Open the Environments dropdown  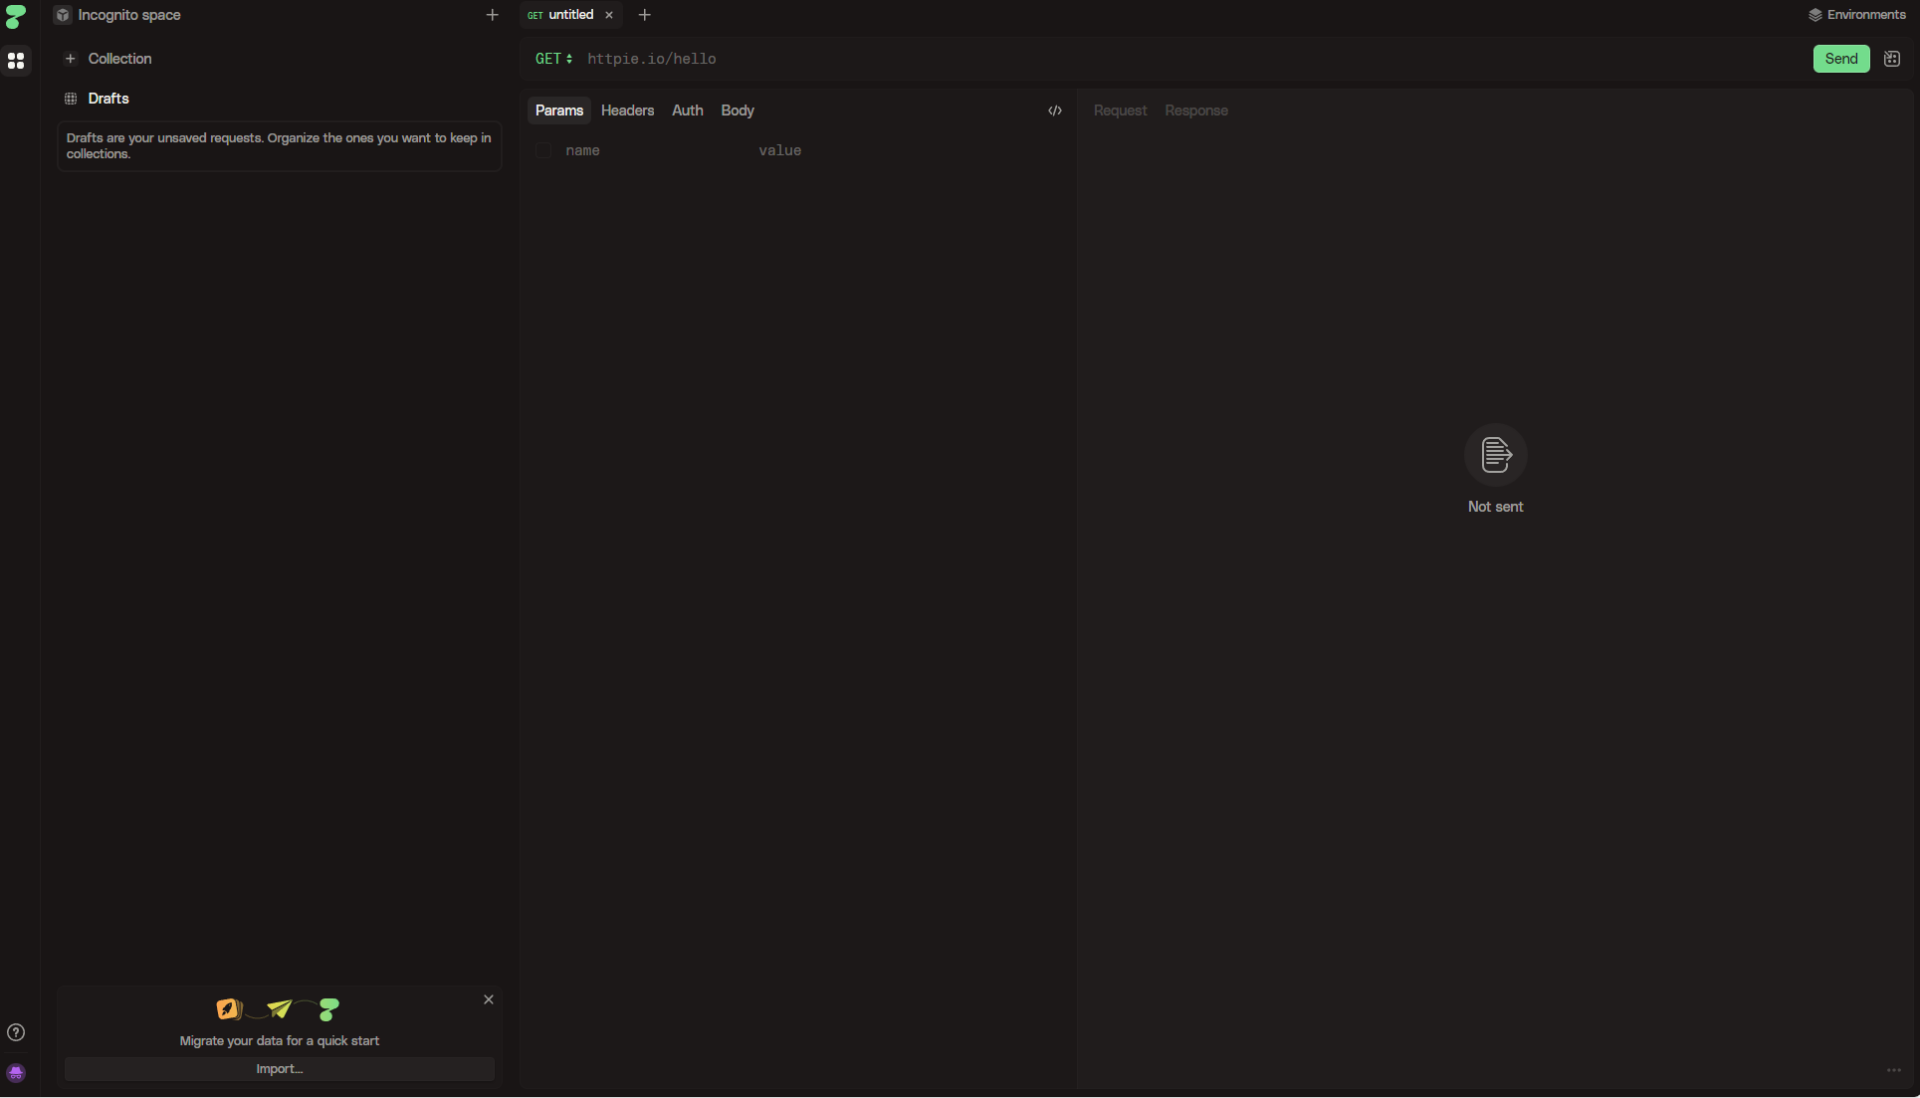[x=1856, y=15]
